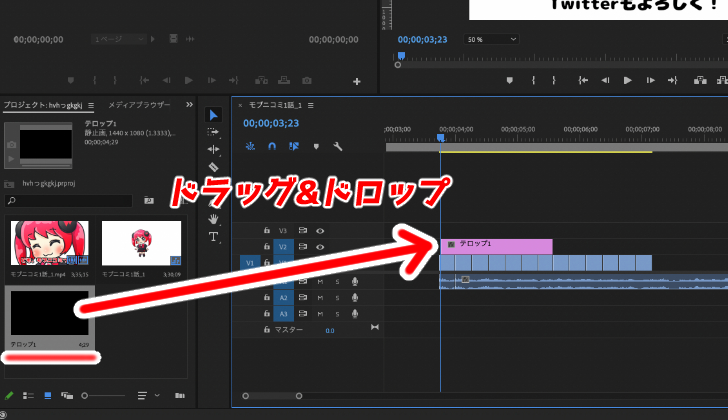Click Automate to Sequence in Project panel

[180, 395]
